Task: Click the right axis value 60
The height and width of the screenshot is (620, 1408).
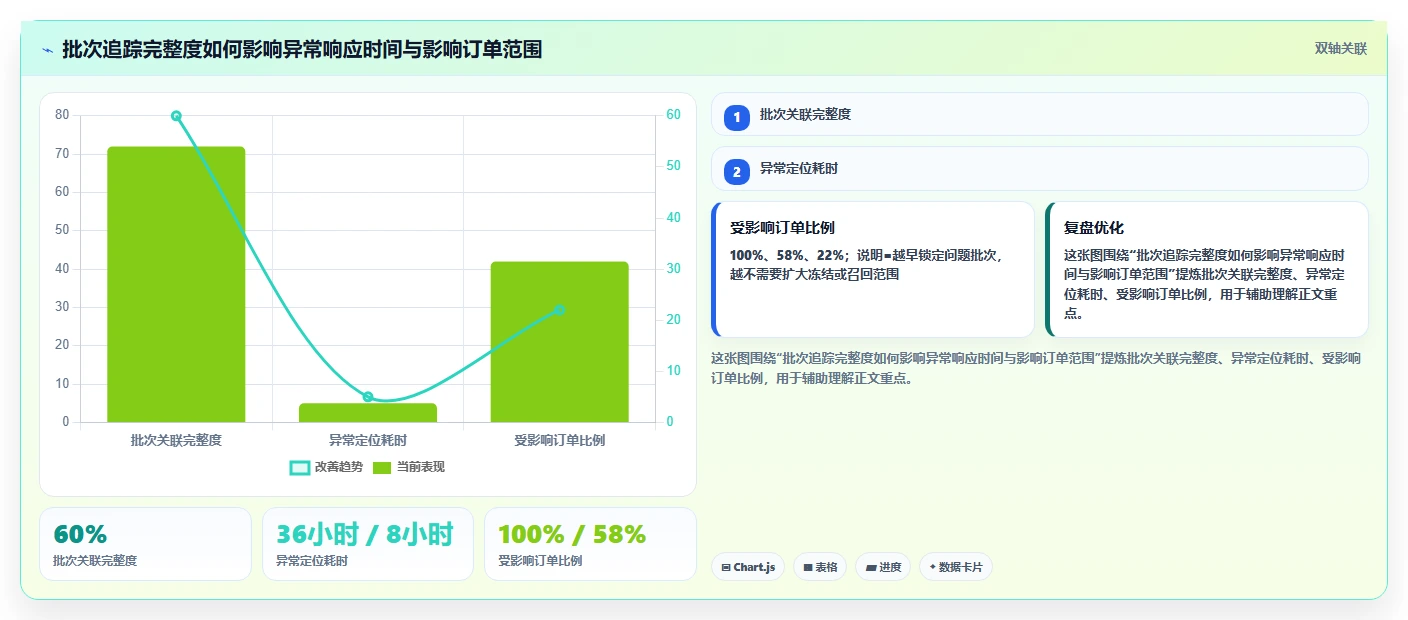Action: pos(673,115)
